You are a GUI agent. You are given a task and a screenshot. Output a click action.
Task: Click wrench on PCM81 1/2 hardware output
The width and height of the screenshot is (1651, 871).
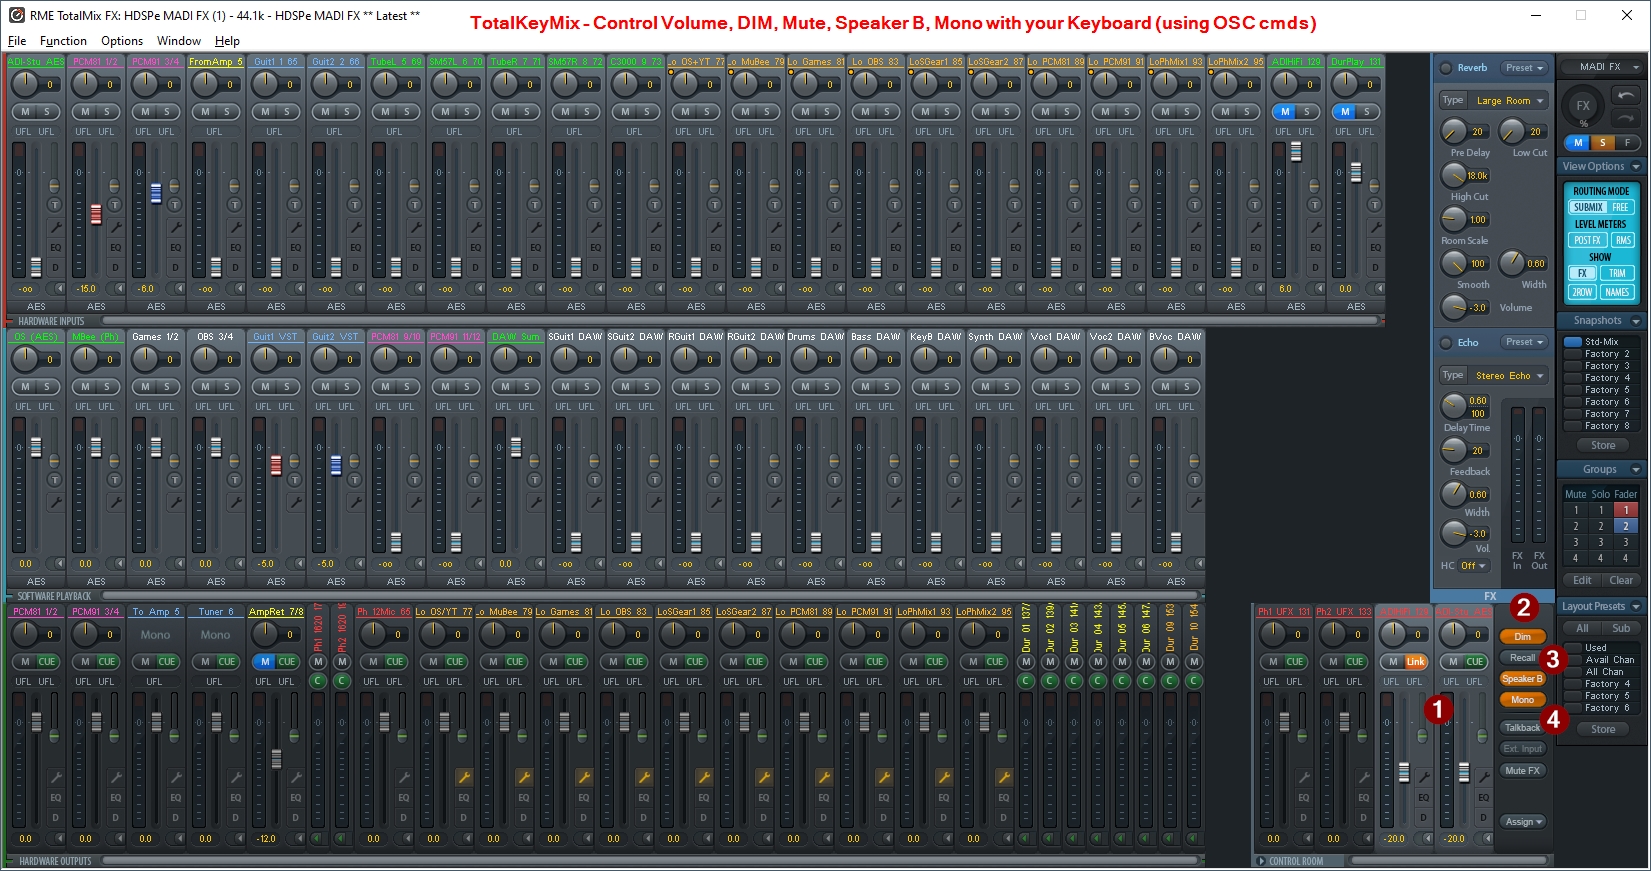click(x=55, y=777)
